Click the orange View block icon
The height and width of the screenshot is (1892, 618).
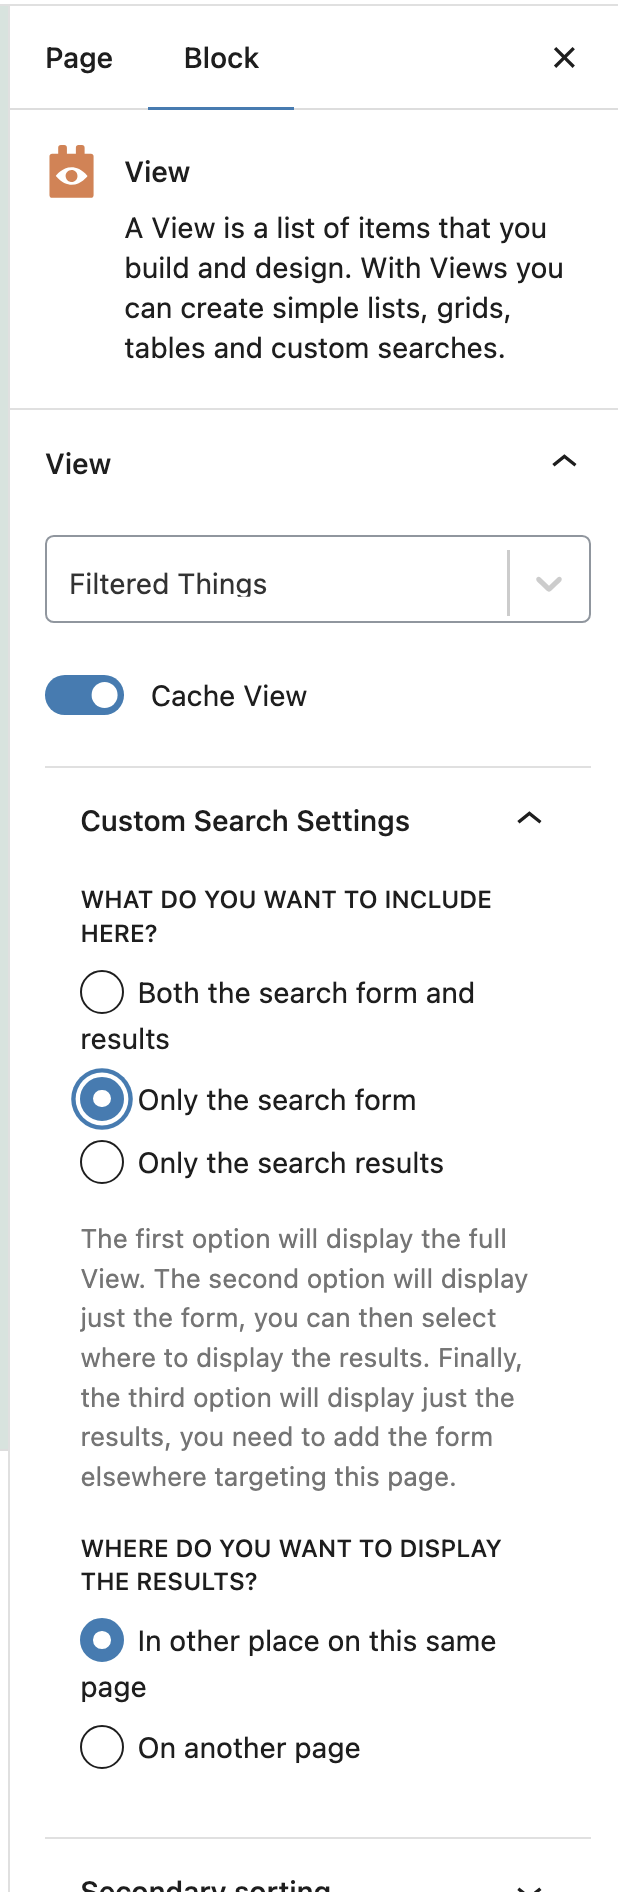[x=72, y=172]
